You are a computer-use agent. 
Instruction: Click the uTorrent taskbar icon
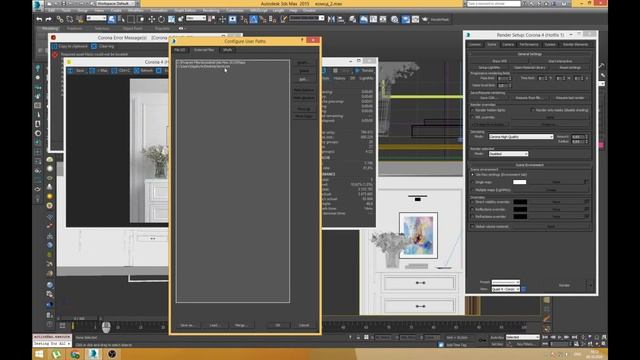pyautogui.click(x=57, y=354)
